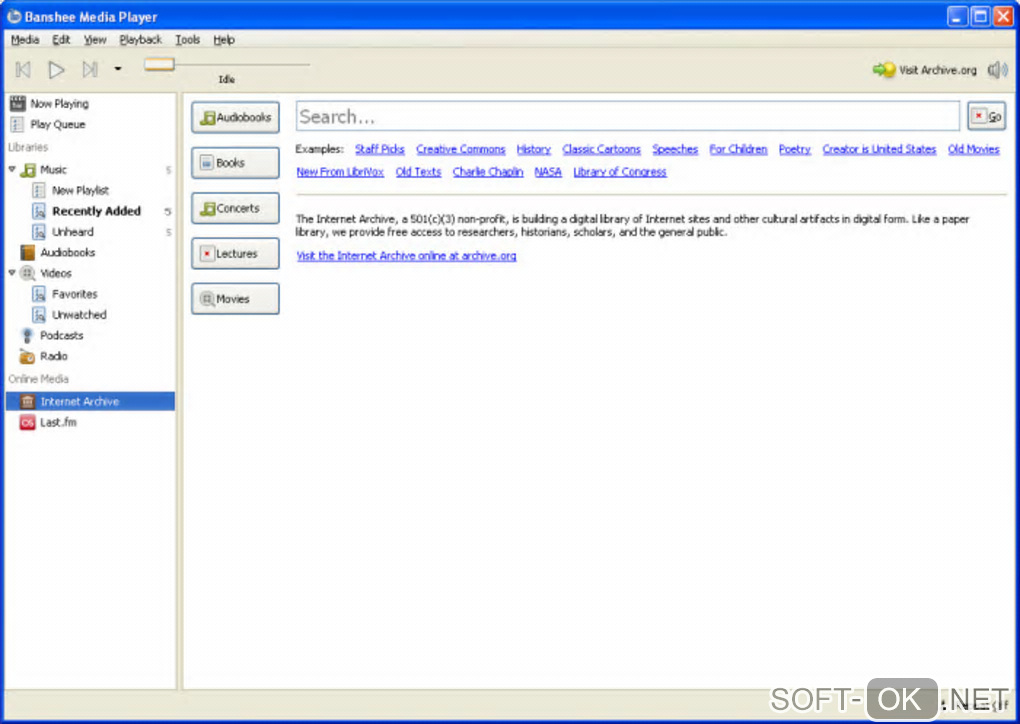Open the Media menu

pos(25,40)
